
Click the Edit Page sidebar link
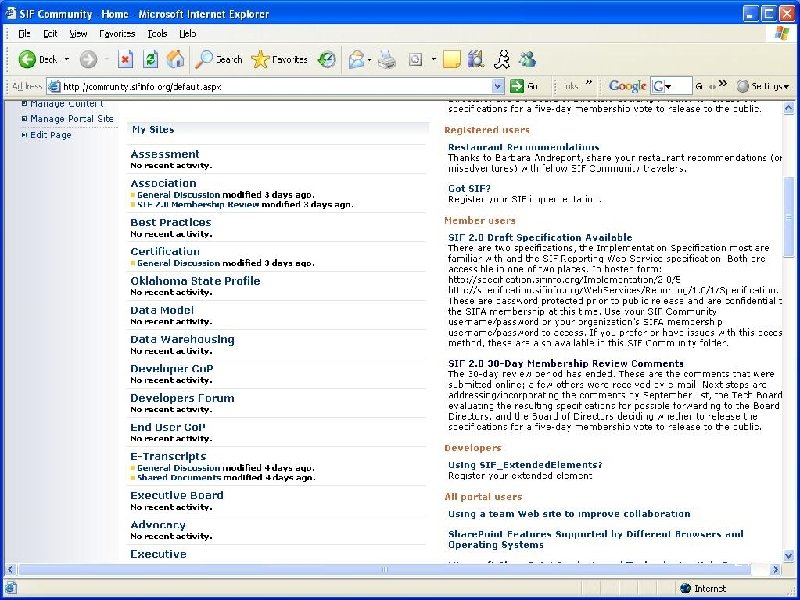point(51,135)
